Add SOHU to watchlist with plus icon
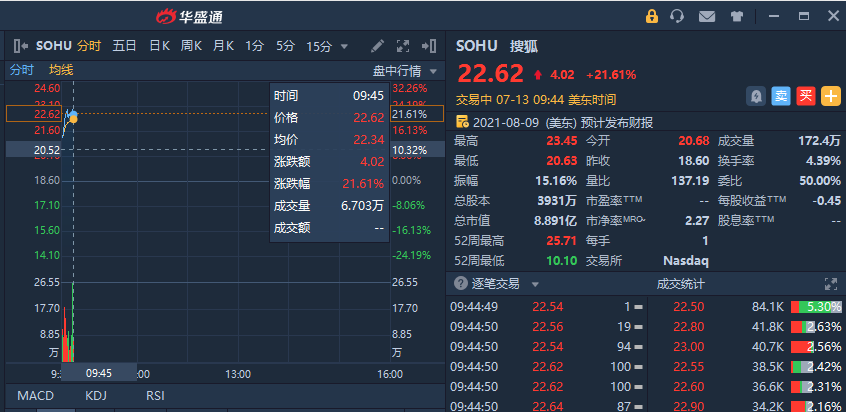The height and width of the screenshot is (412, 846). [x=831, y=96]
